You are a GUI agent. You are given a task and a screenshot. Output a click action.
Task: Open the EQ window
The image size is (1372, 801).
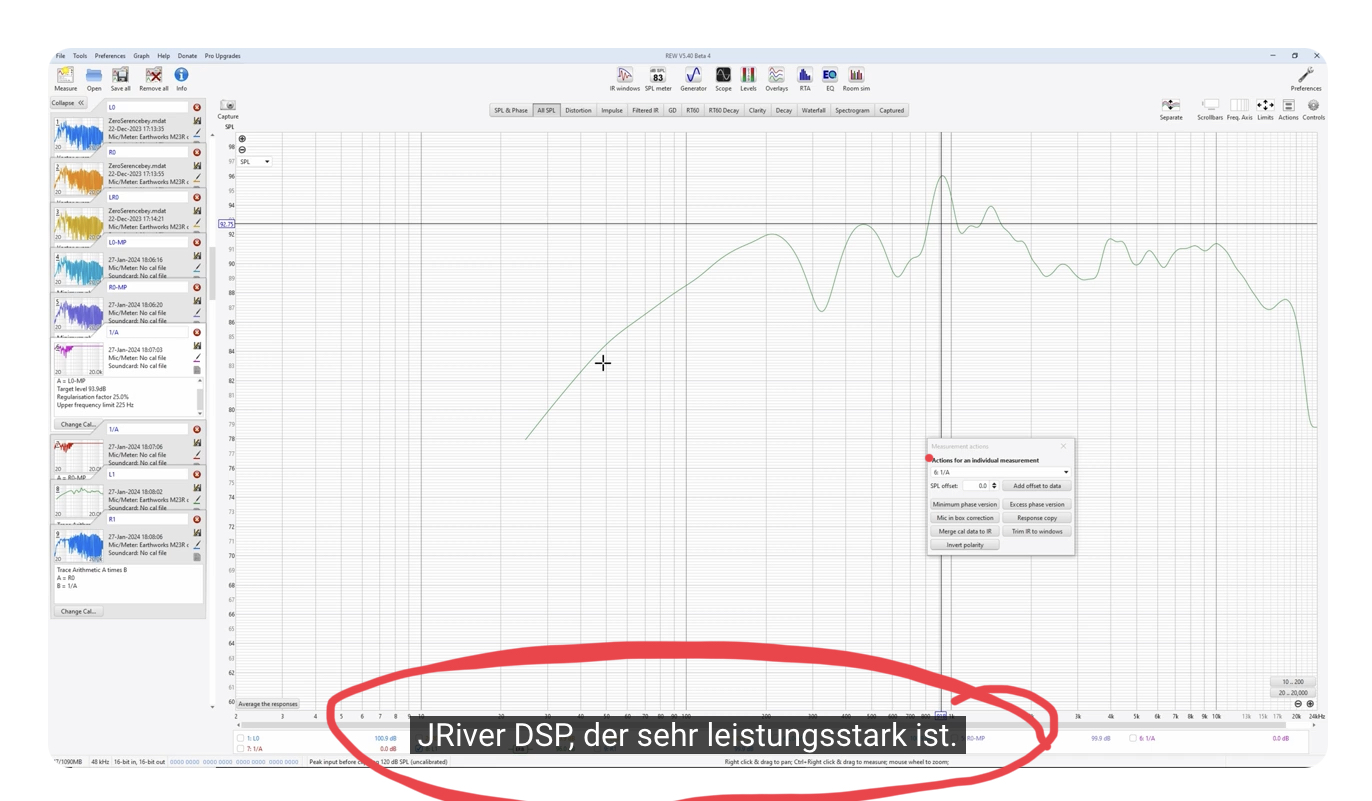click(x=829, y=75)
